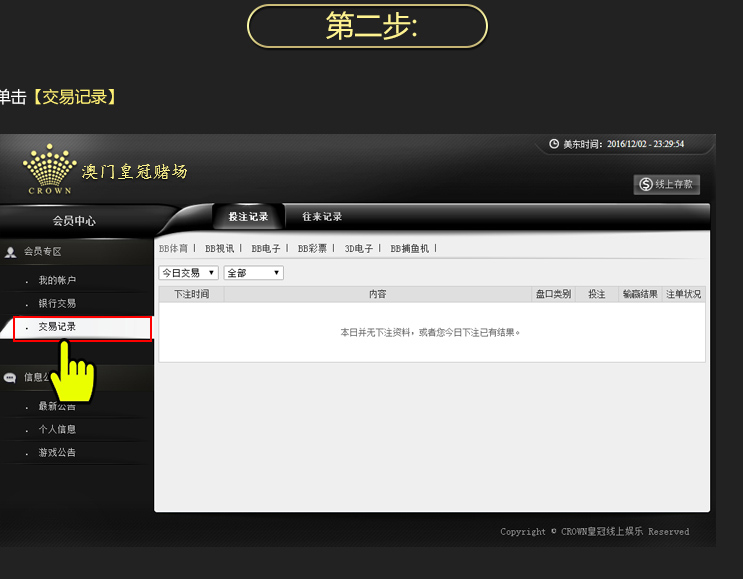The width and height of the screenshot is (743, 579).
Task: Select the BB体育 category link
Action: pos(173,248)
